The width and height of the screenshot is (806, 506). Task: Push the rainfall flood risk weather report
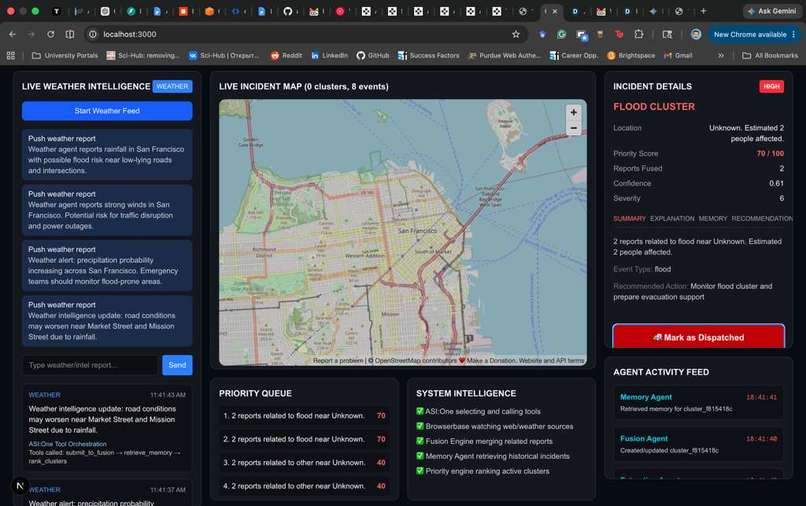(x=107, y=154)
